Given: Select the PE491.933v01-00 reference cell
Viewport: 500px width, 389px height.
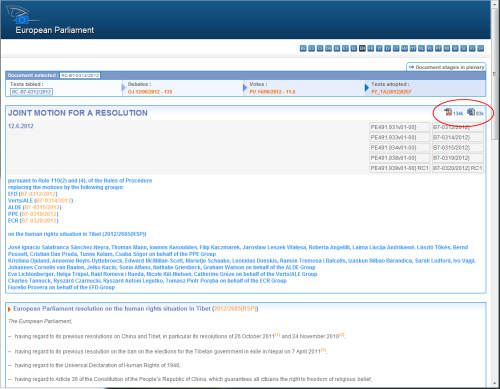Looking at the screenshot, I should coord(400,137).
